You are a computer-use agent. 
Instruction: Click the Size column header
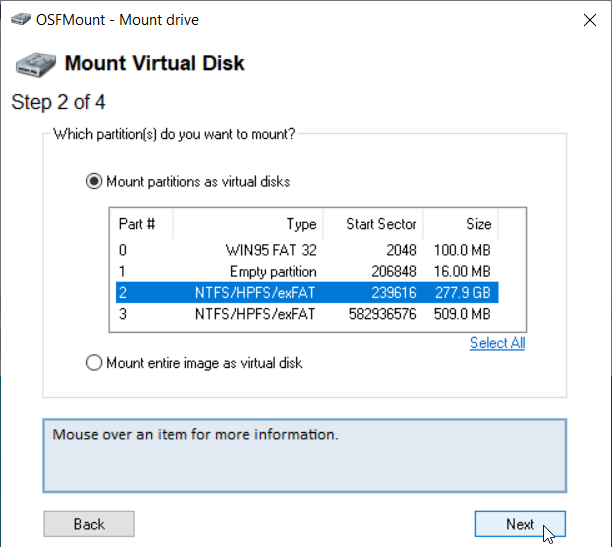(x=460, y=224)
